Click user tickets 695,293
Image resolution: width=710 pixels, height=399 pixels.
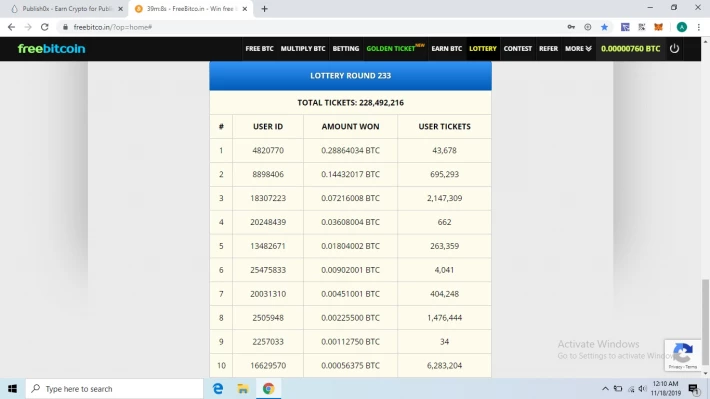tap(444, 174)
